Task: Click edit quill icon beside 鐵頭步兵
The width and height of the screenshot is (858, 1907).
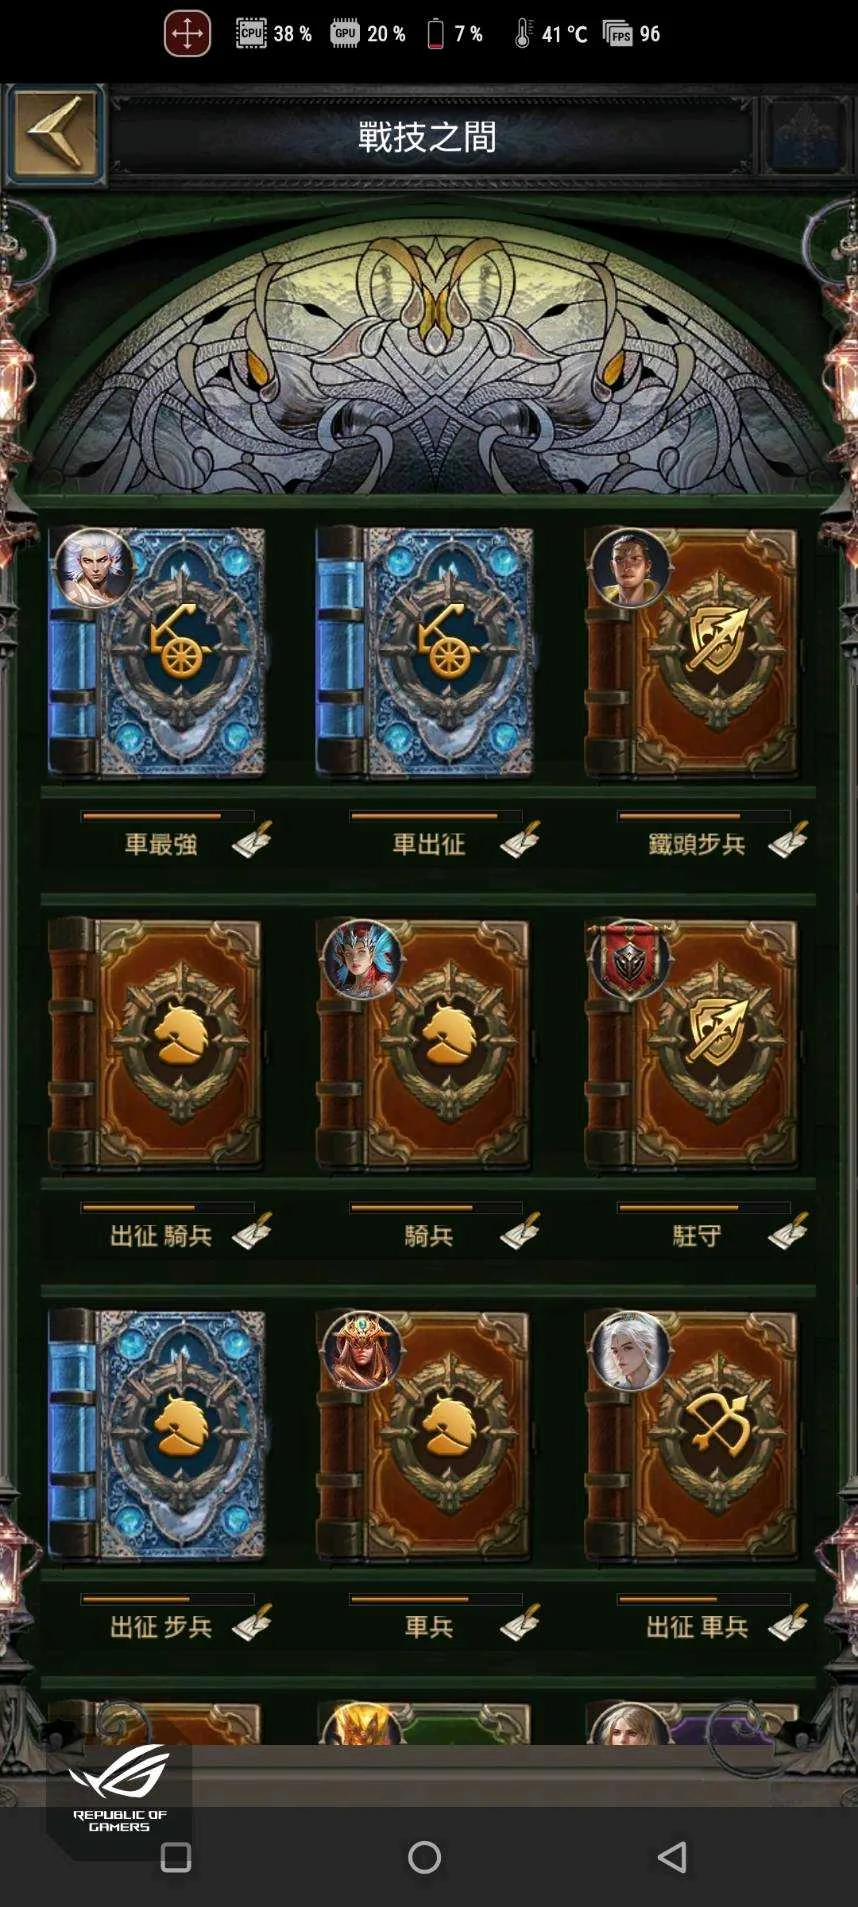Action: pyautogui.click(x=788, y=840)
